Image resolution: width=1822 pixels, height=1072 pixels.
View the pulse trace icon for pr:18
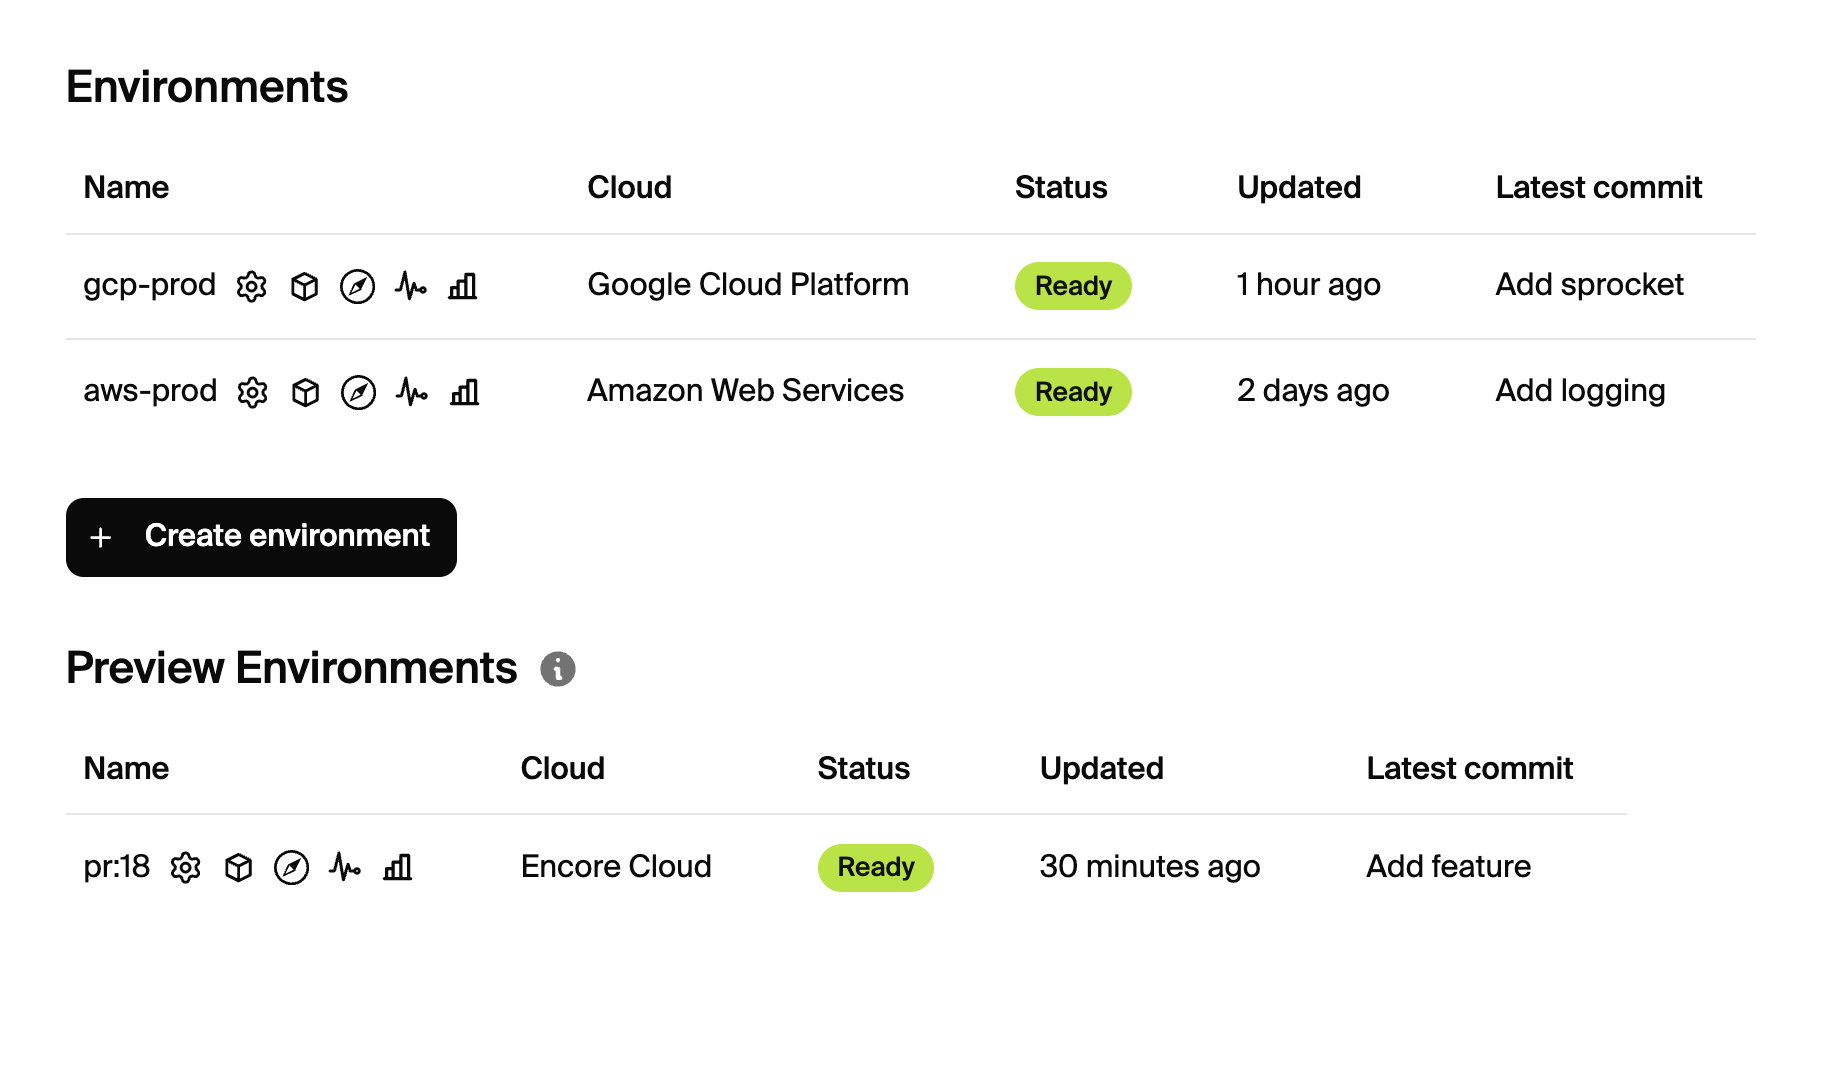tap(344, 867)
